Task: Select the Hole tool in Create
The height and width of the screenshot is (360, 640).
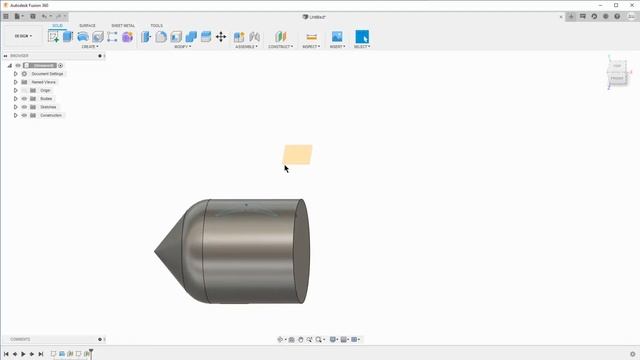Action: click(98, 37)
